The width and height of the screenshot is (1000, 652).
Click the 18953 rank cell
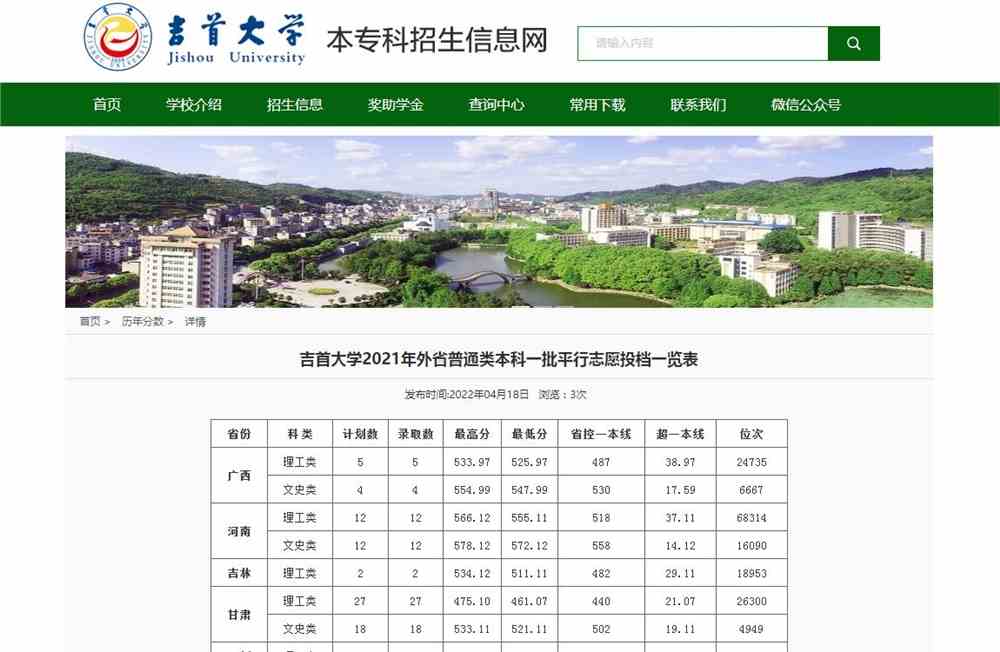(751, 573)
